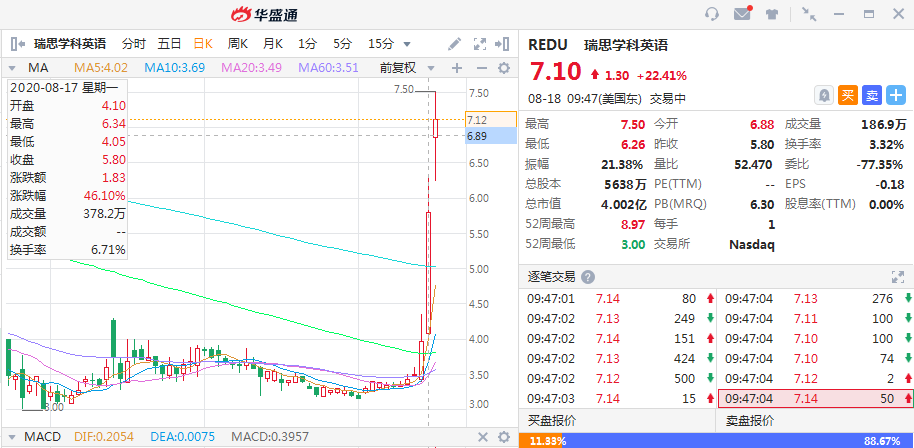
Task: Select the 09:47:01 7.14 80 trade row
Action: [618, 299]
